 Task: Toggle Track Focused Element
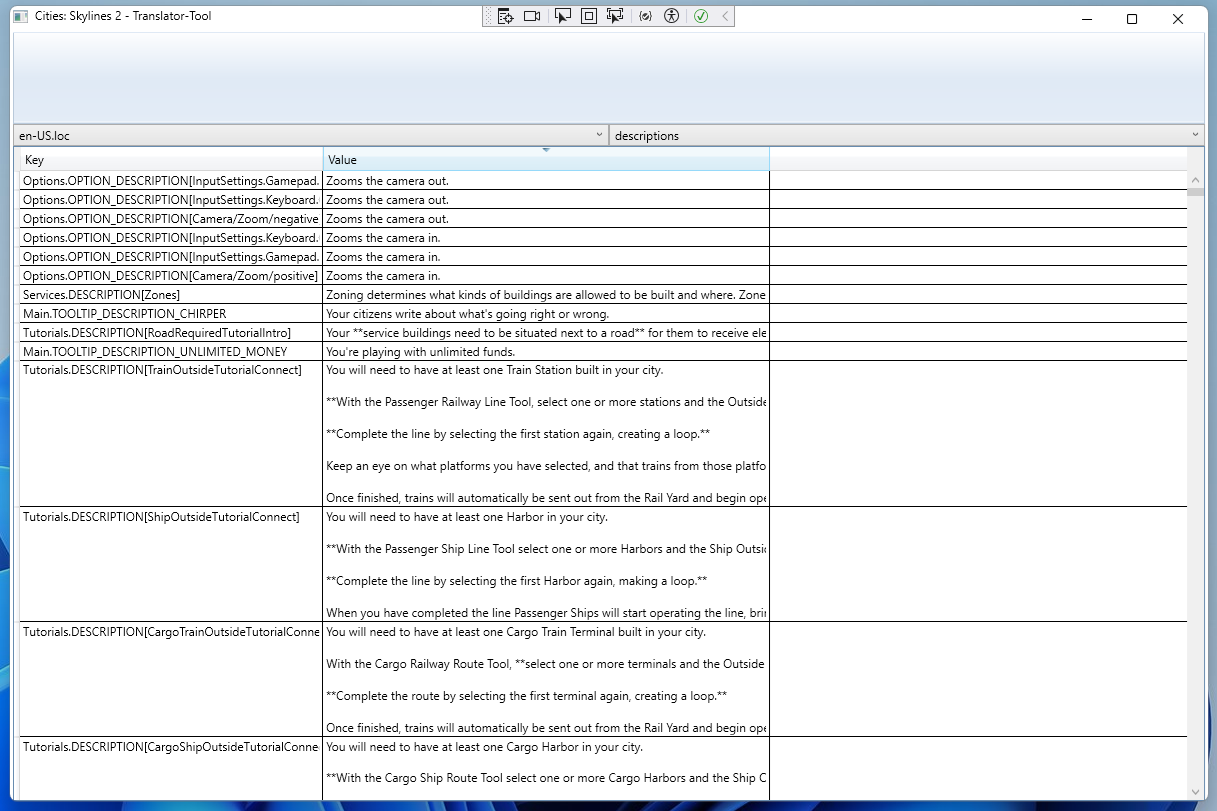614,15
